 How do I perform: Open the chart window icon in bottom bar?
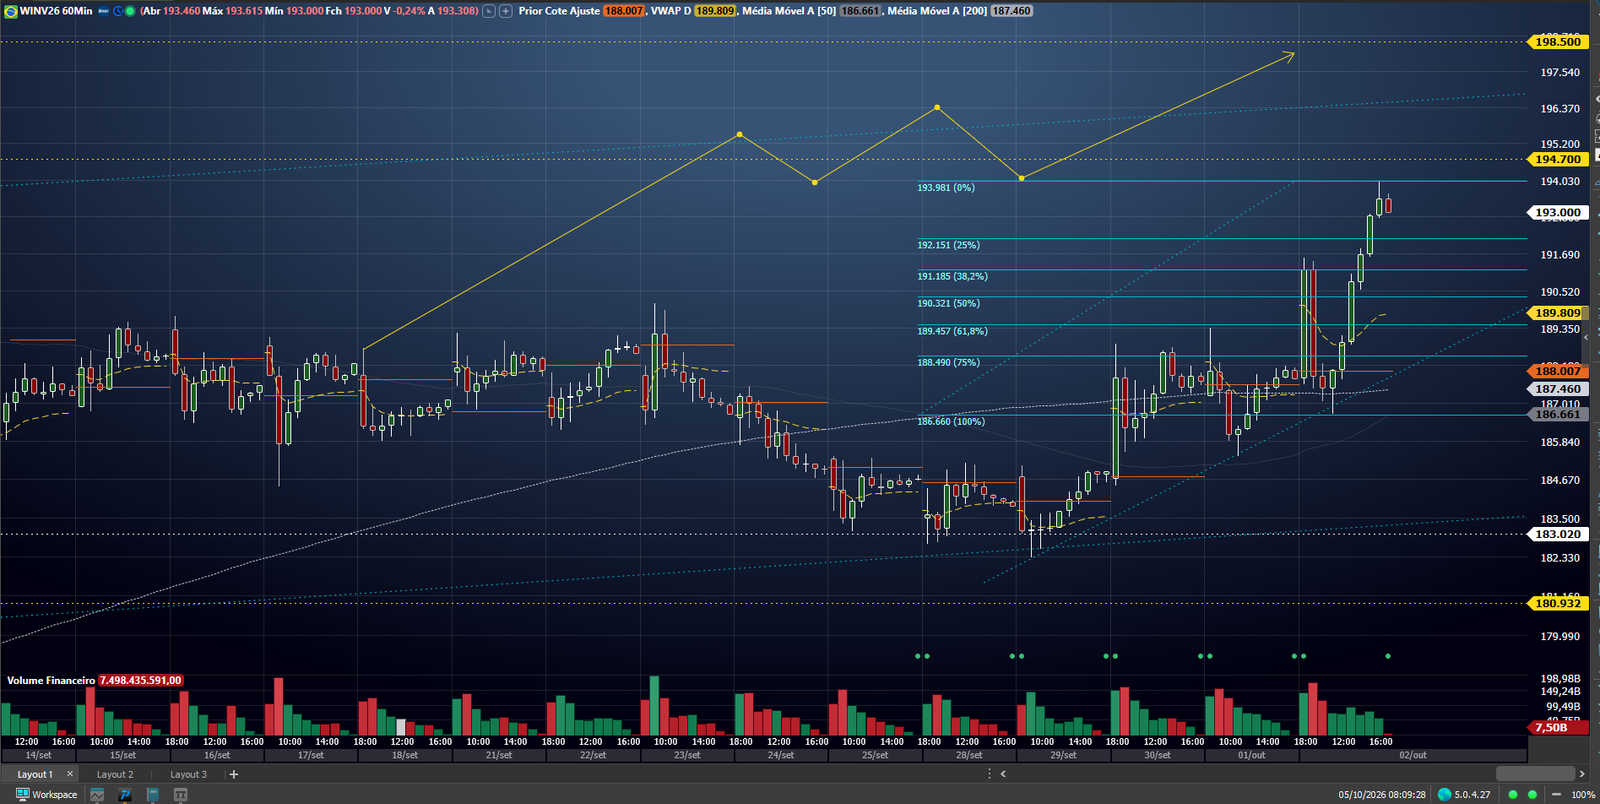tap(97, 794)
